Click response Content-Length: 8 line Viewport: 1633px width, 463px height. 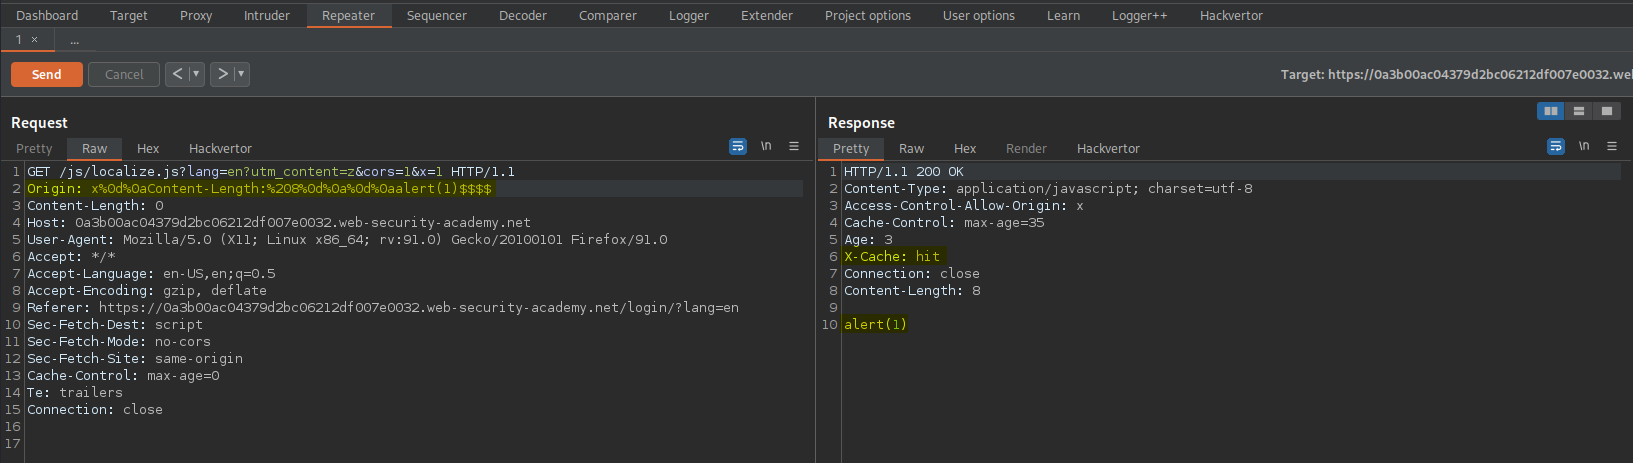[912, 290]
